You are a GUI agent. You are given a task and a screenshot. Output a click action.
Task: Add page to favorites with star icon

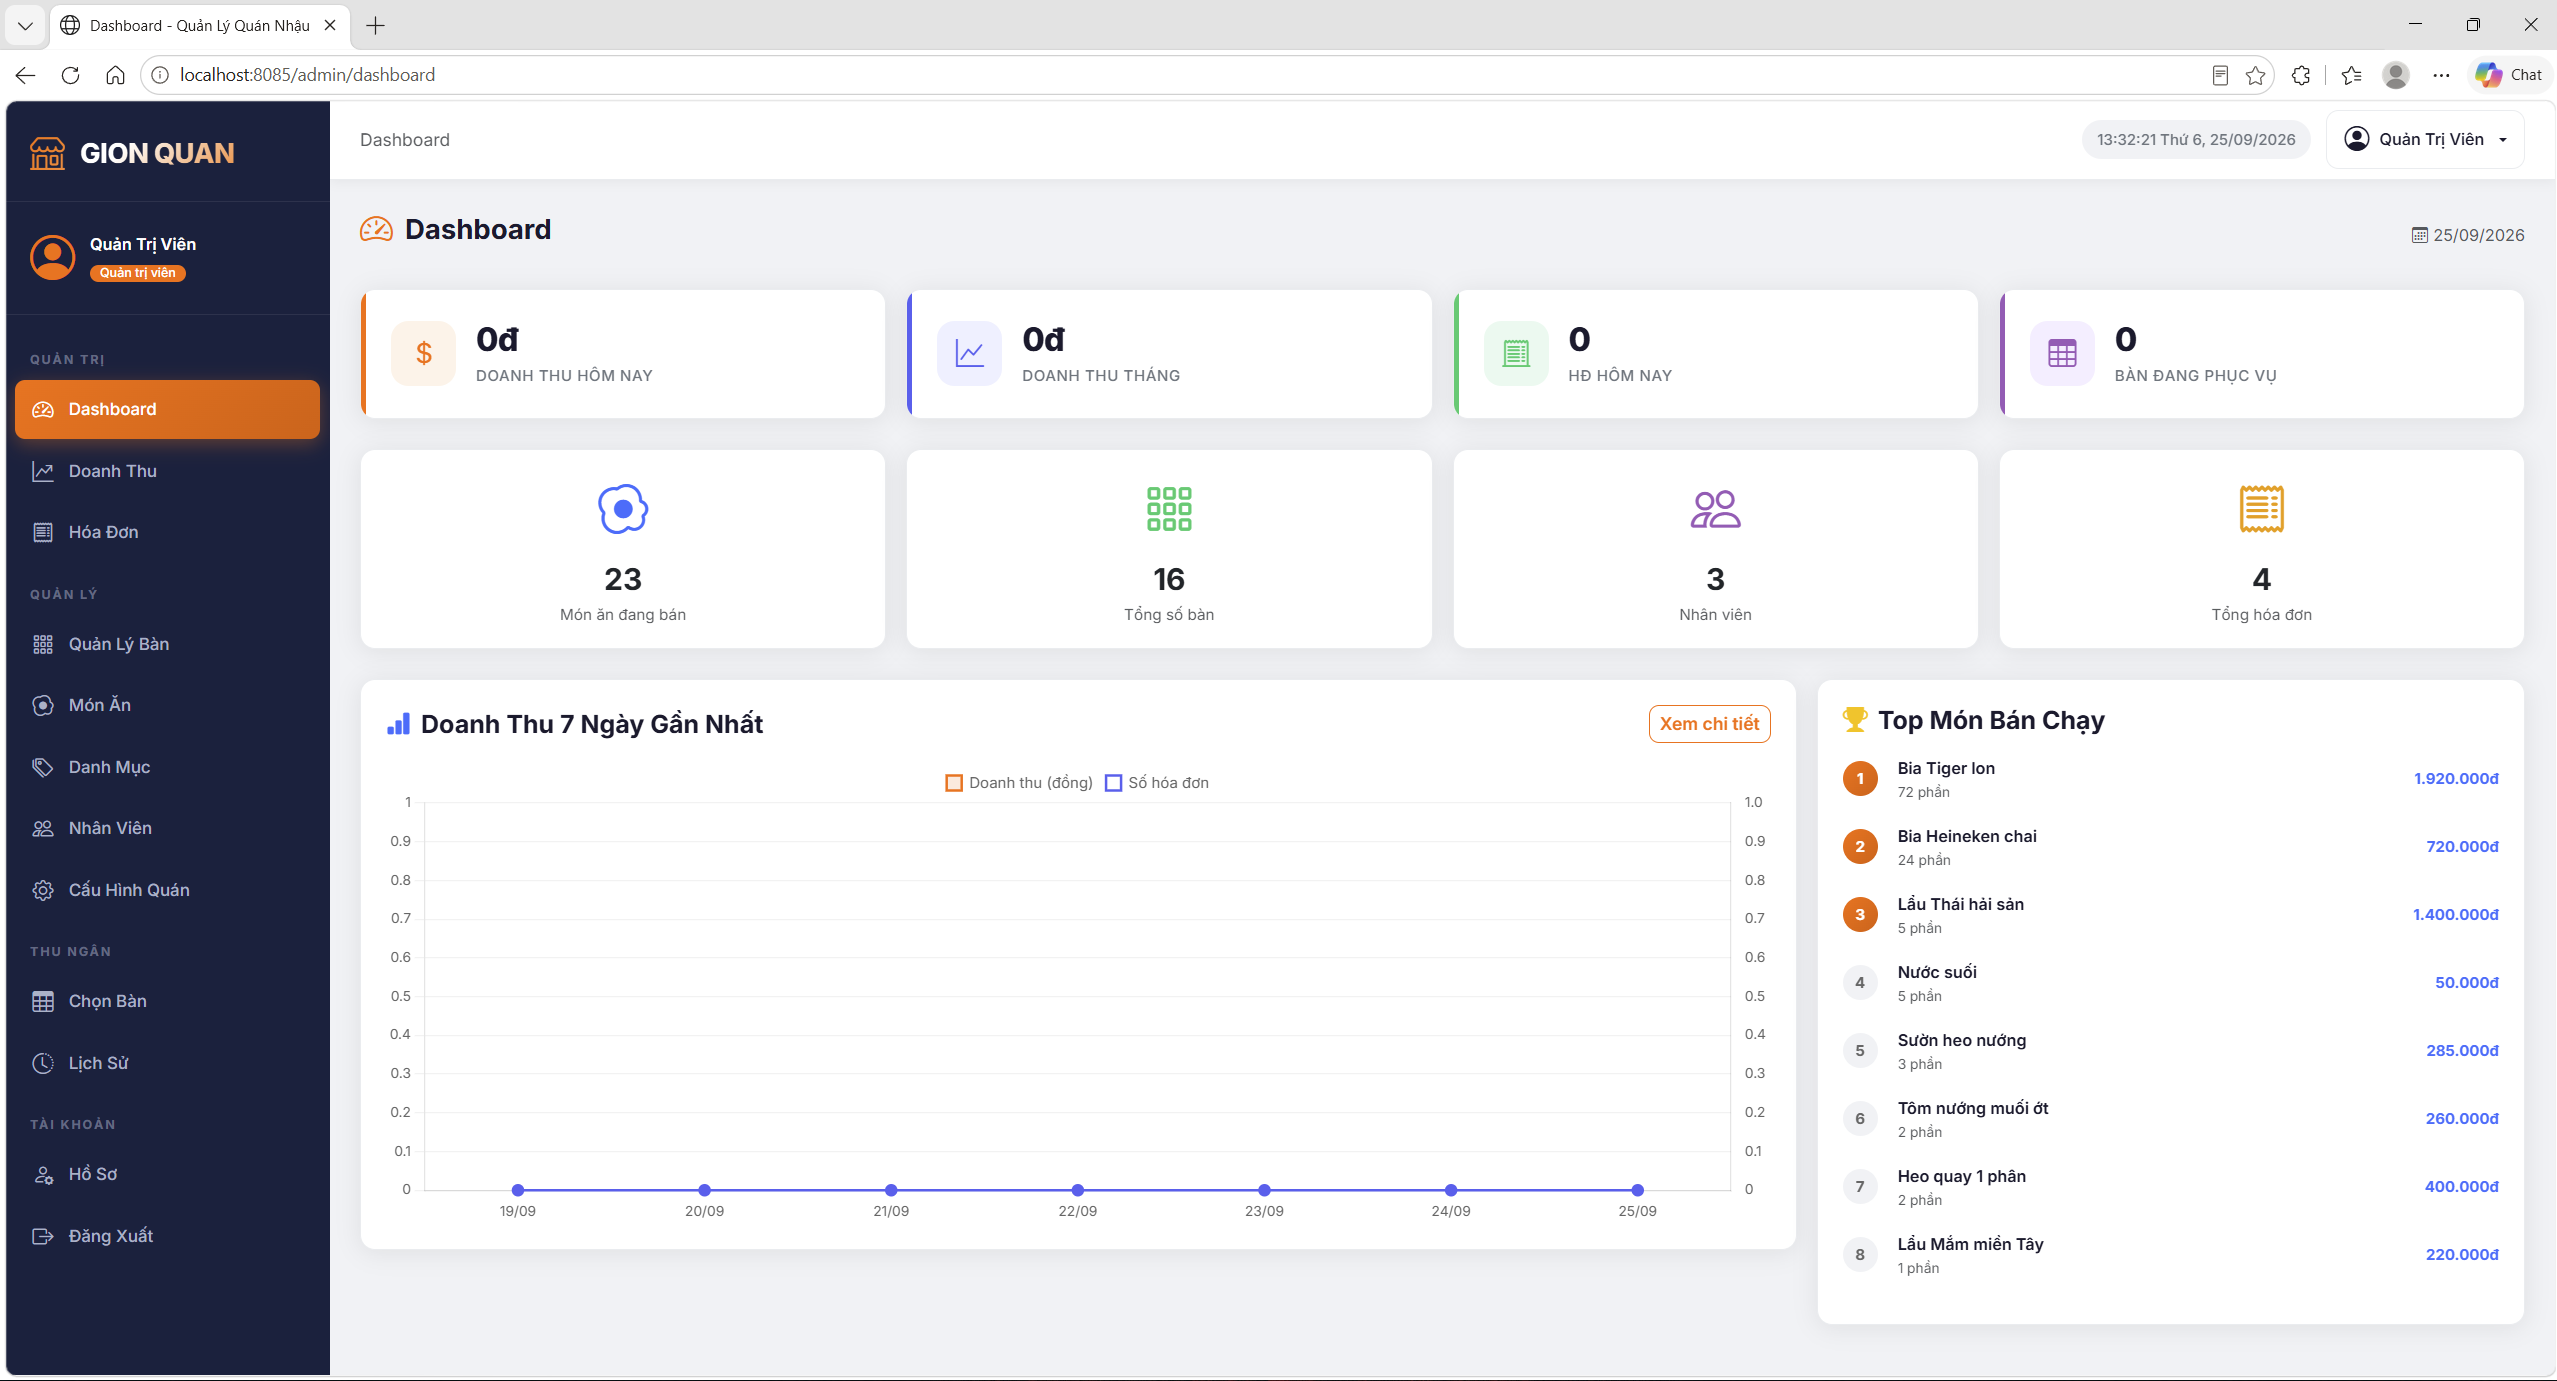2255,75
